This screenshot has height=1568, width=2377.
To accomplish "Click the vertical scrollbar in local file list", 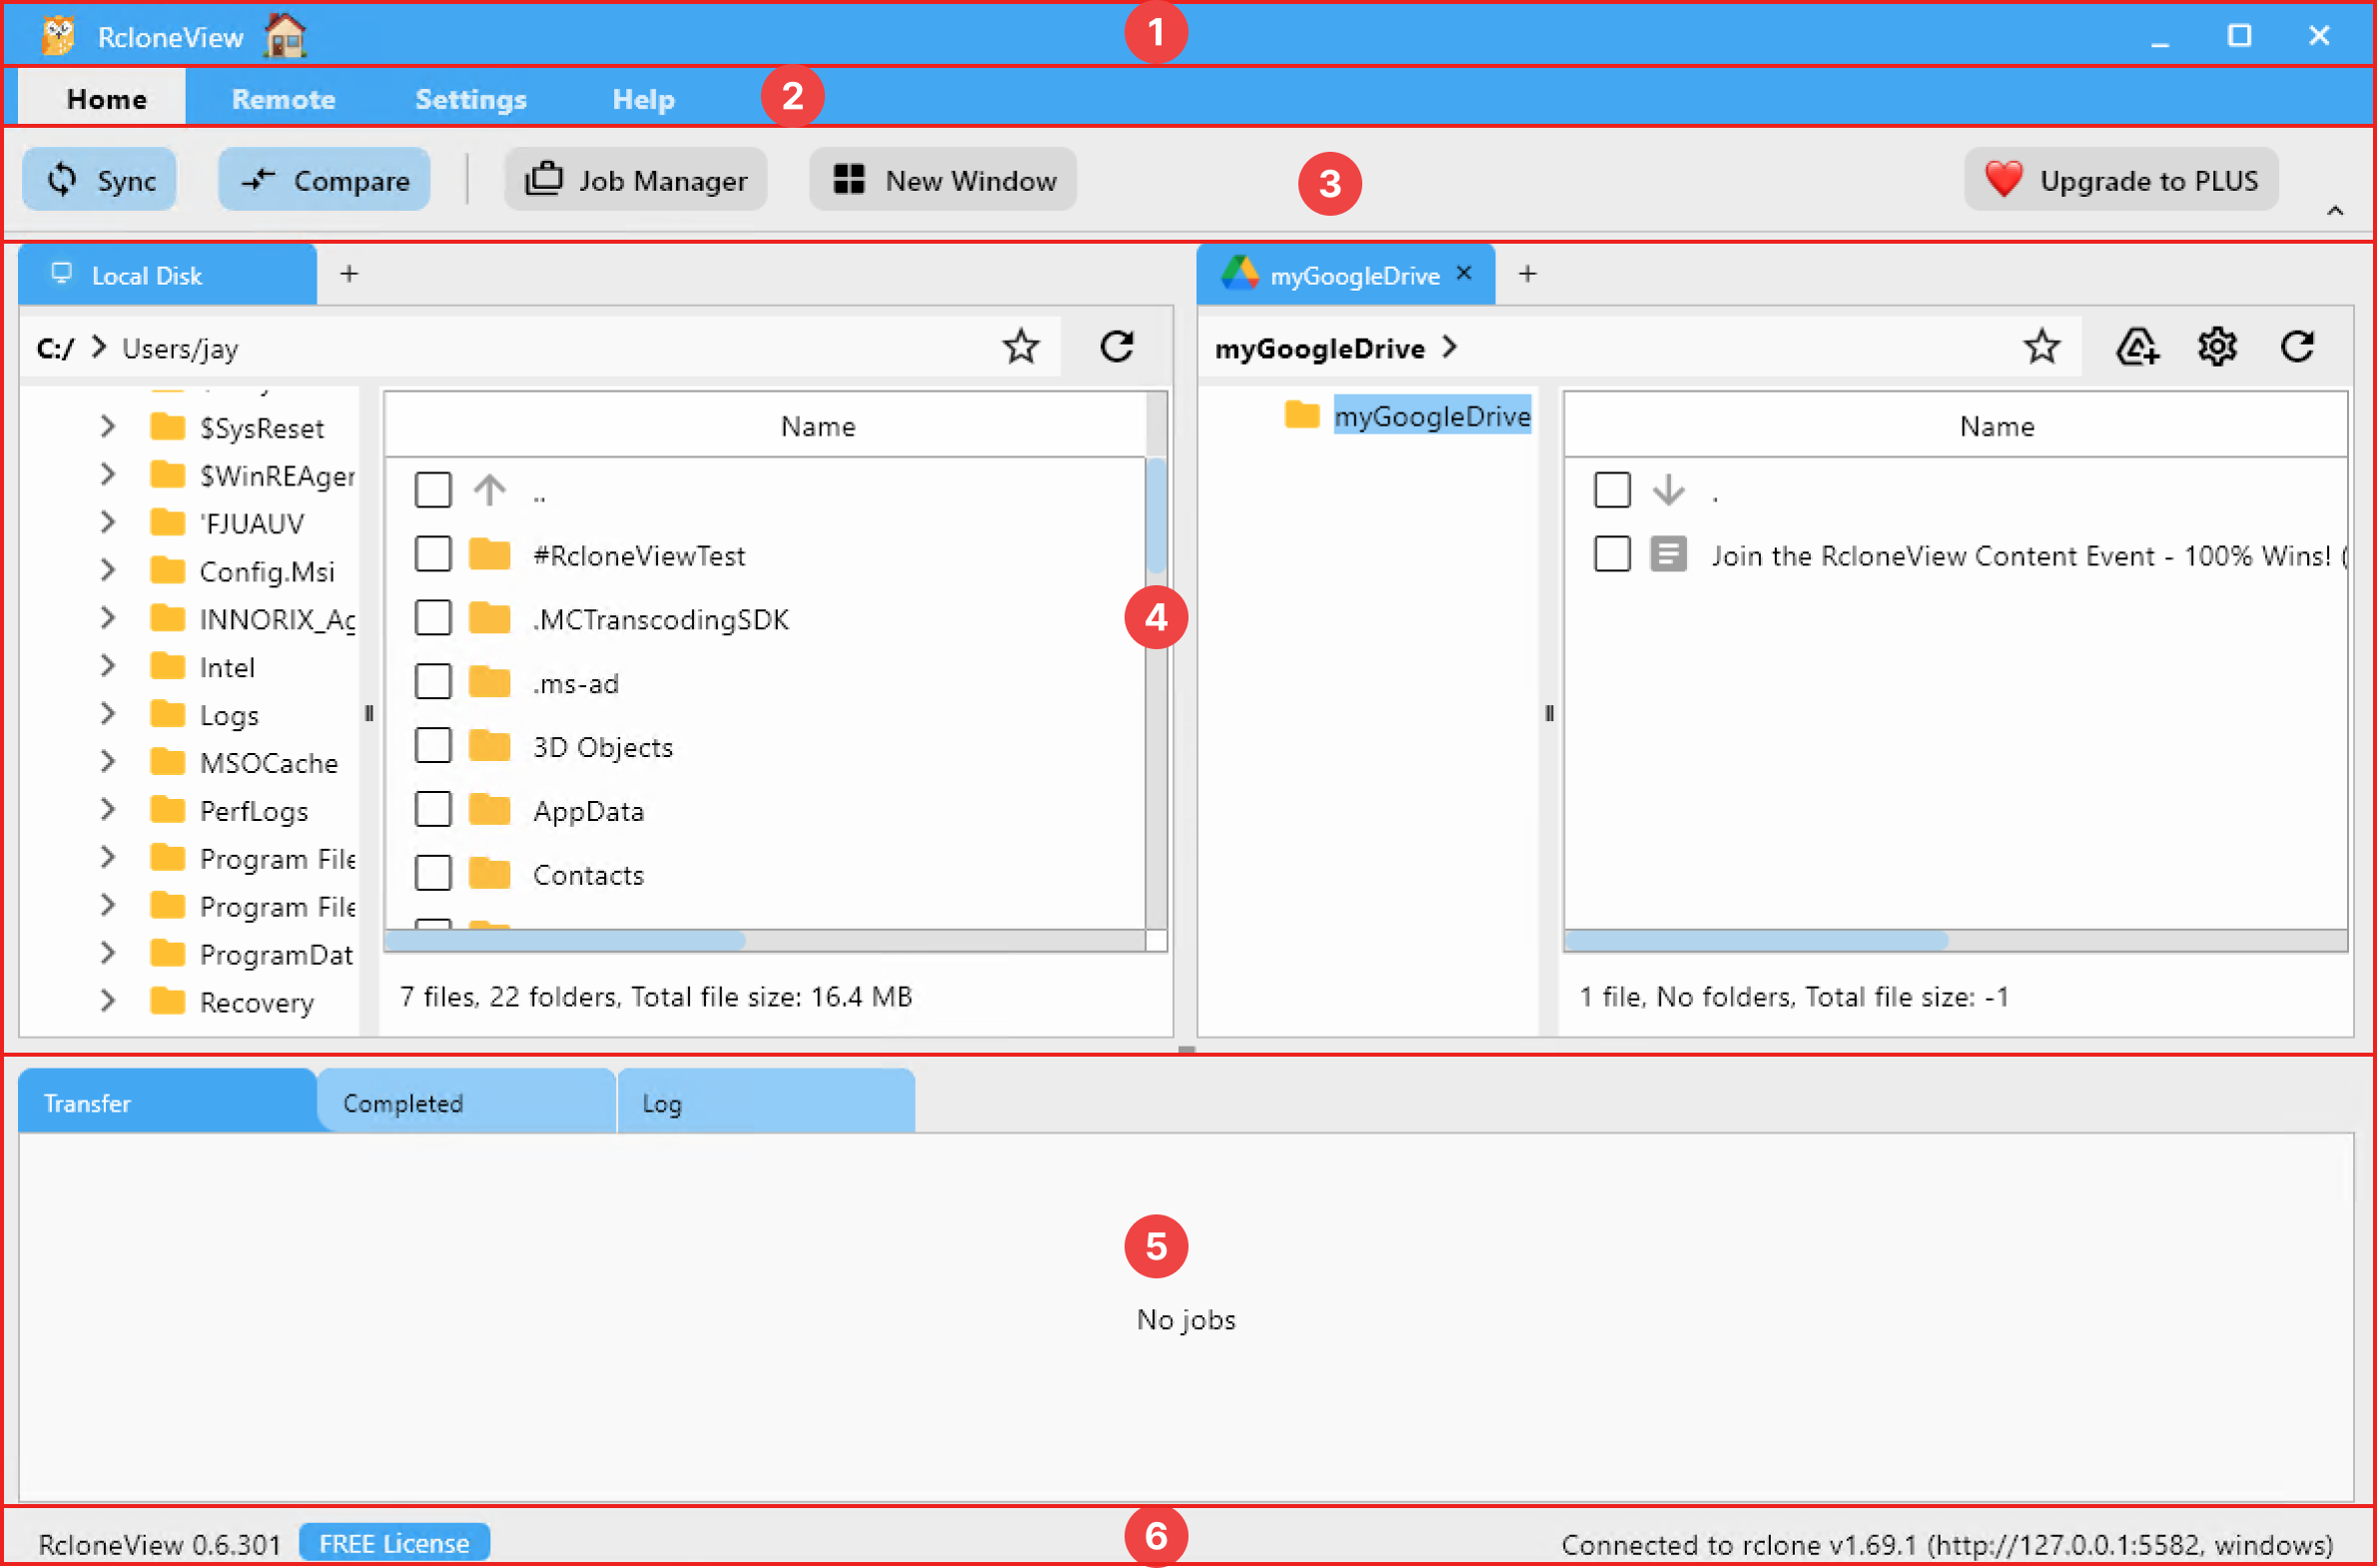I will [x=1156, y=520].
